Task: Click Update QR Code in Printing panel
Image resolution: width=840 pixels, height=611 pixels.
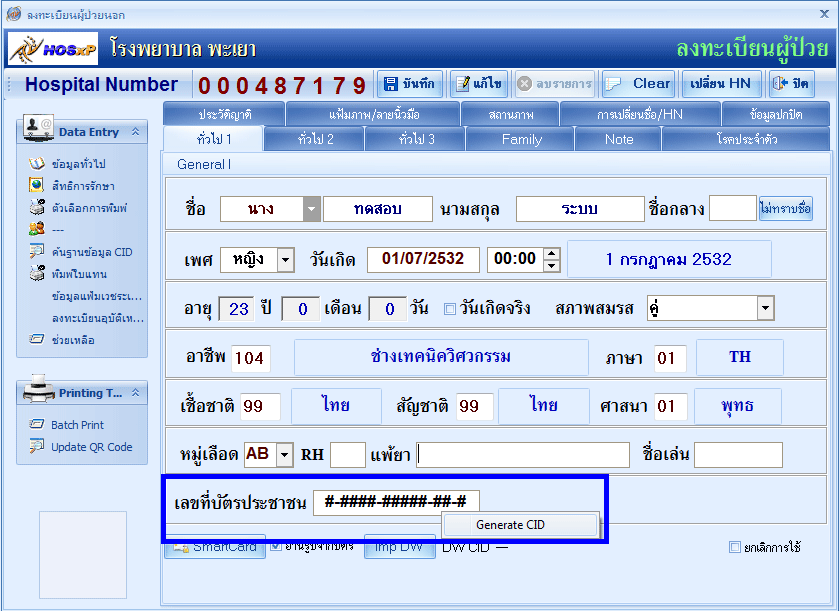Action: [x=91, y=447]
